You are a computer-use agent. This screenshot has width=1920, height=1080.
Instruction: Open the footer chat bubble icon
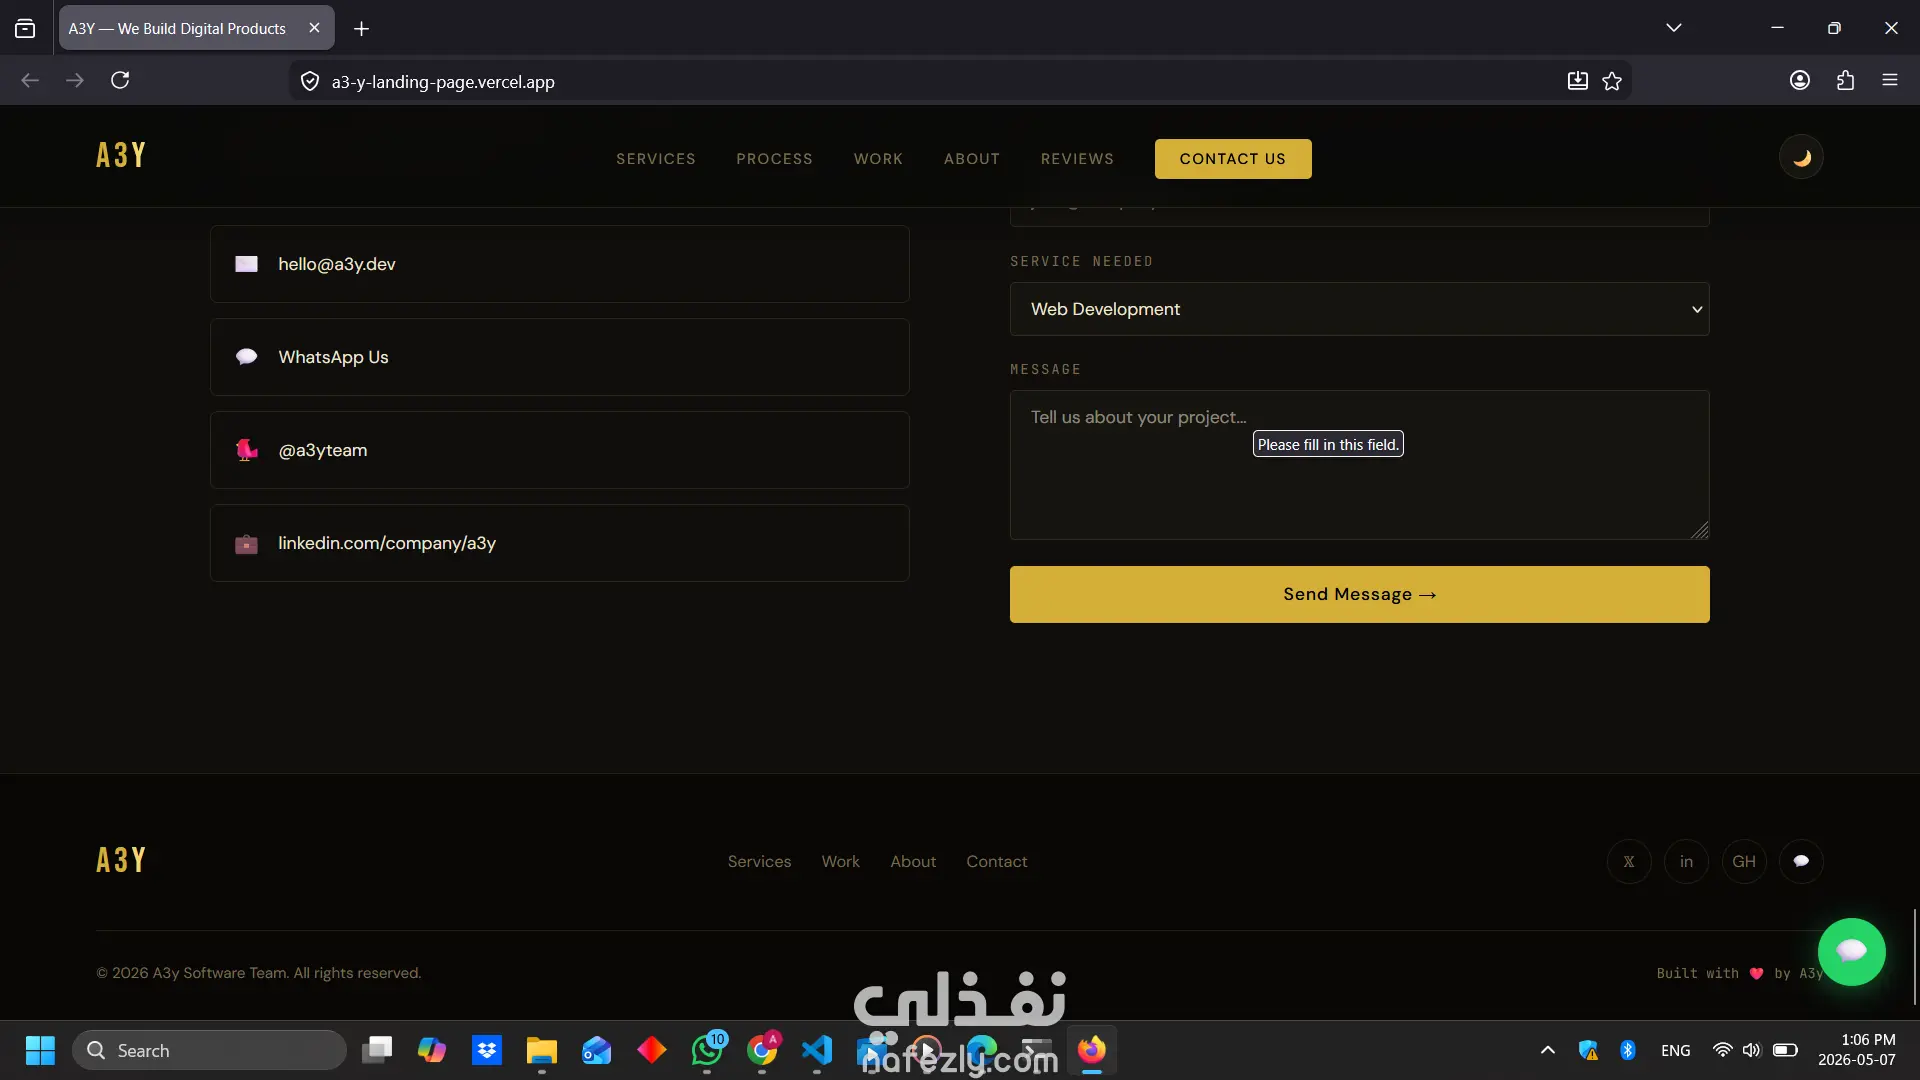[1801, 862]
